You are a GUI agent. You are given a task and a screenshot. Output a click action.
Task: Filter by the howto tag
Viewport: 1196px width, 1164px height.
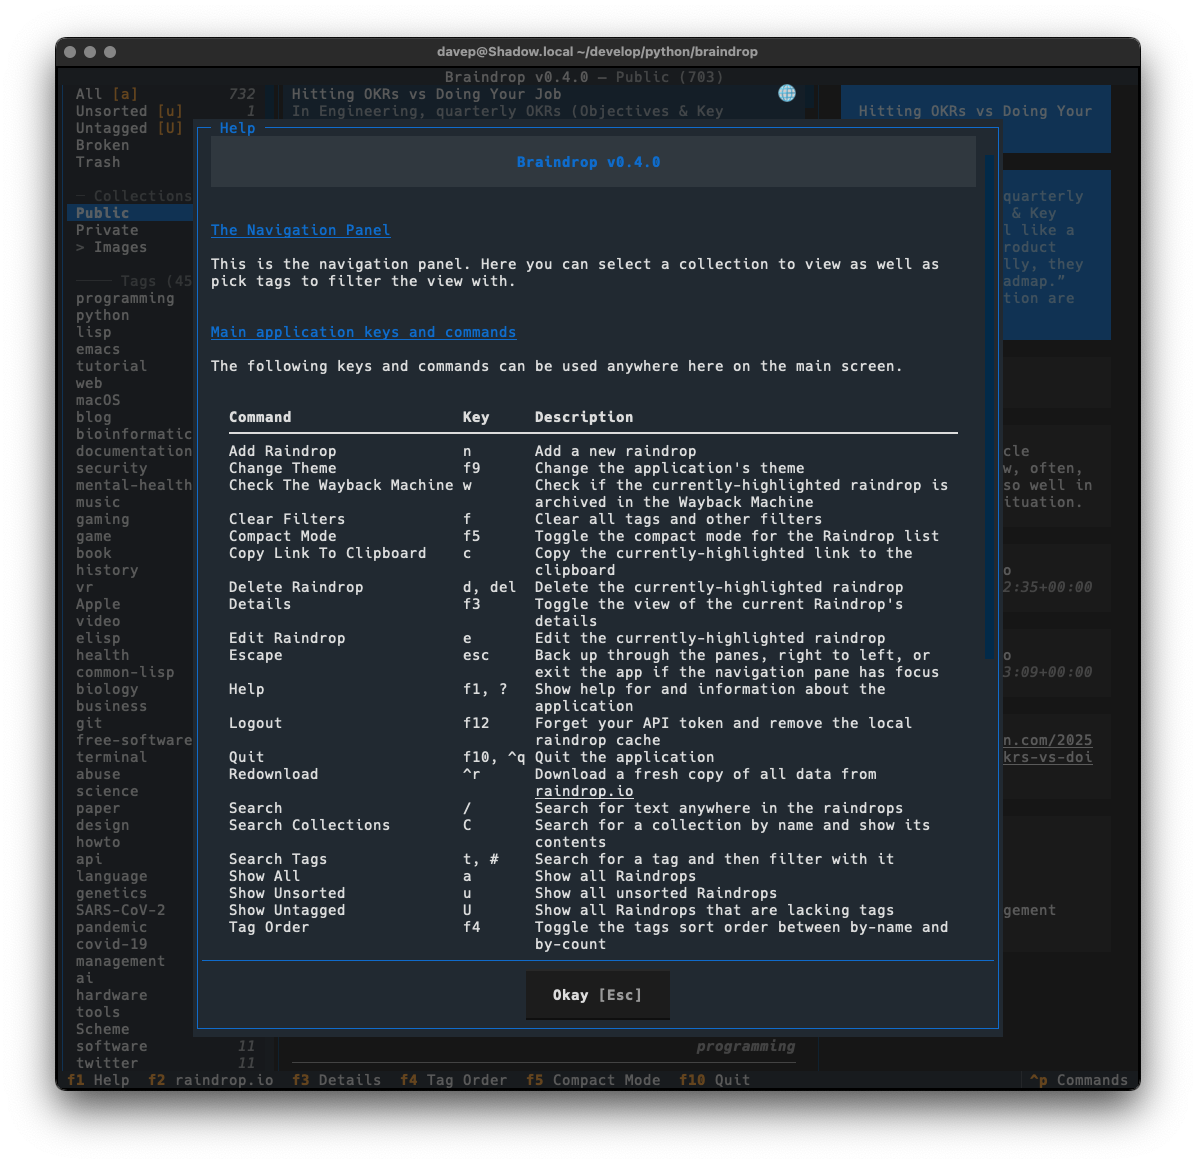98,842
